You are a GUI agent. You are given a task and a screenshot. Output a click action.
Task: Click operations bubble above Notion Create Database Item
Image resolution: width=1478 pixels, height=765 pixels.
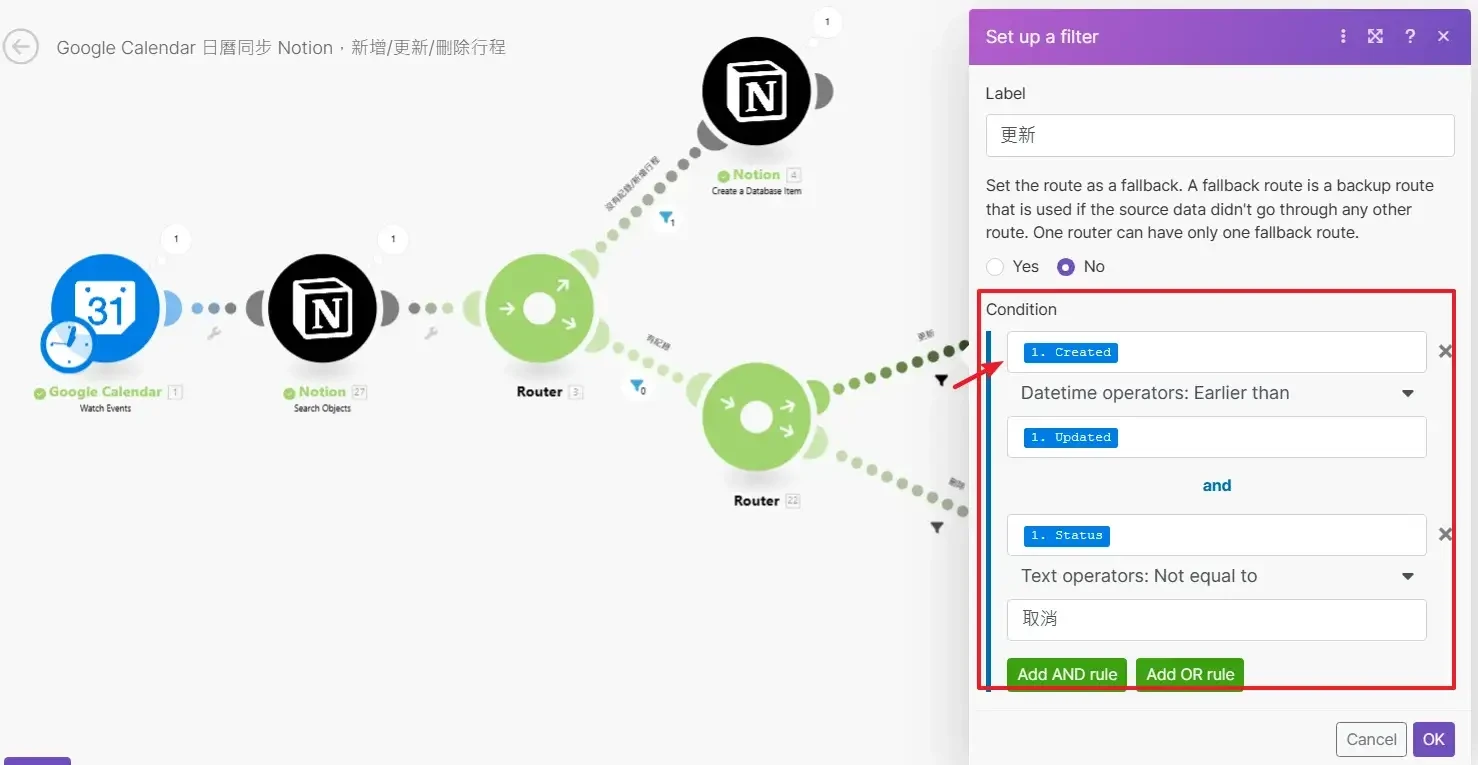coord(827,21)
